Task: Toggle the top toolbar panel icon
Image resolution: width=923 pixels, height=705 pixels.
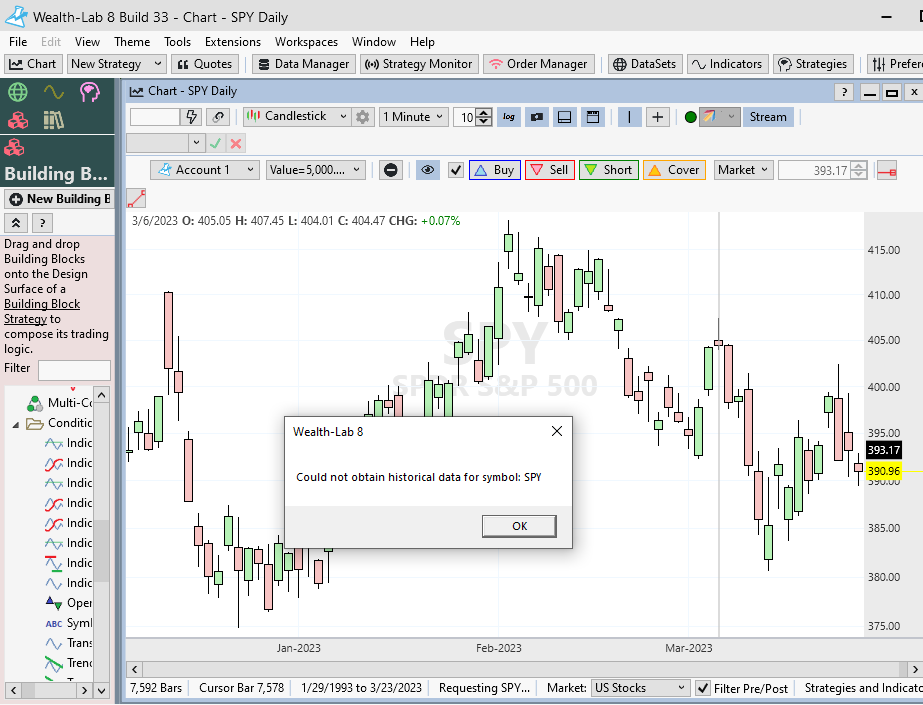Action: pyautogui.click(x=593, y=117)
